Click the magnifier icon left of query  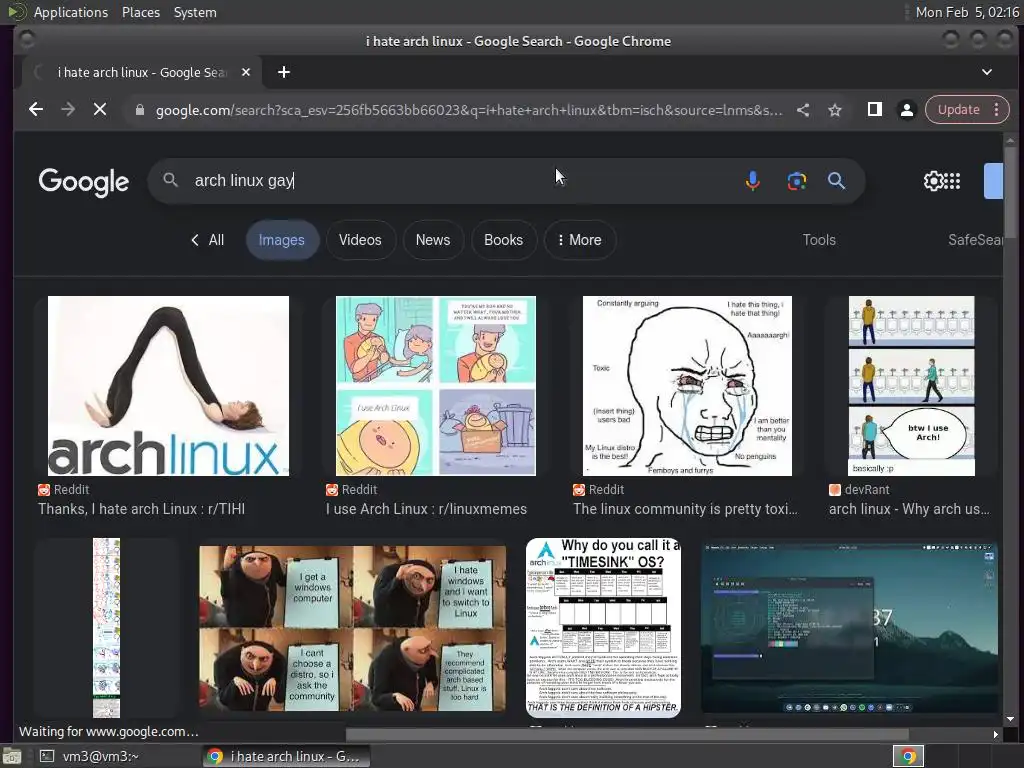tap(170, 180)
